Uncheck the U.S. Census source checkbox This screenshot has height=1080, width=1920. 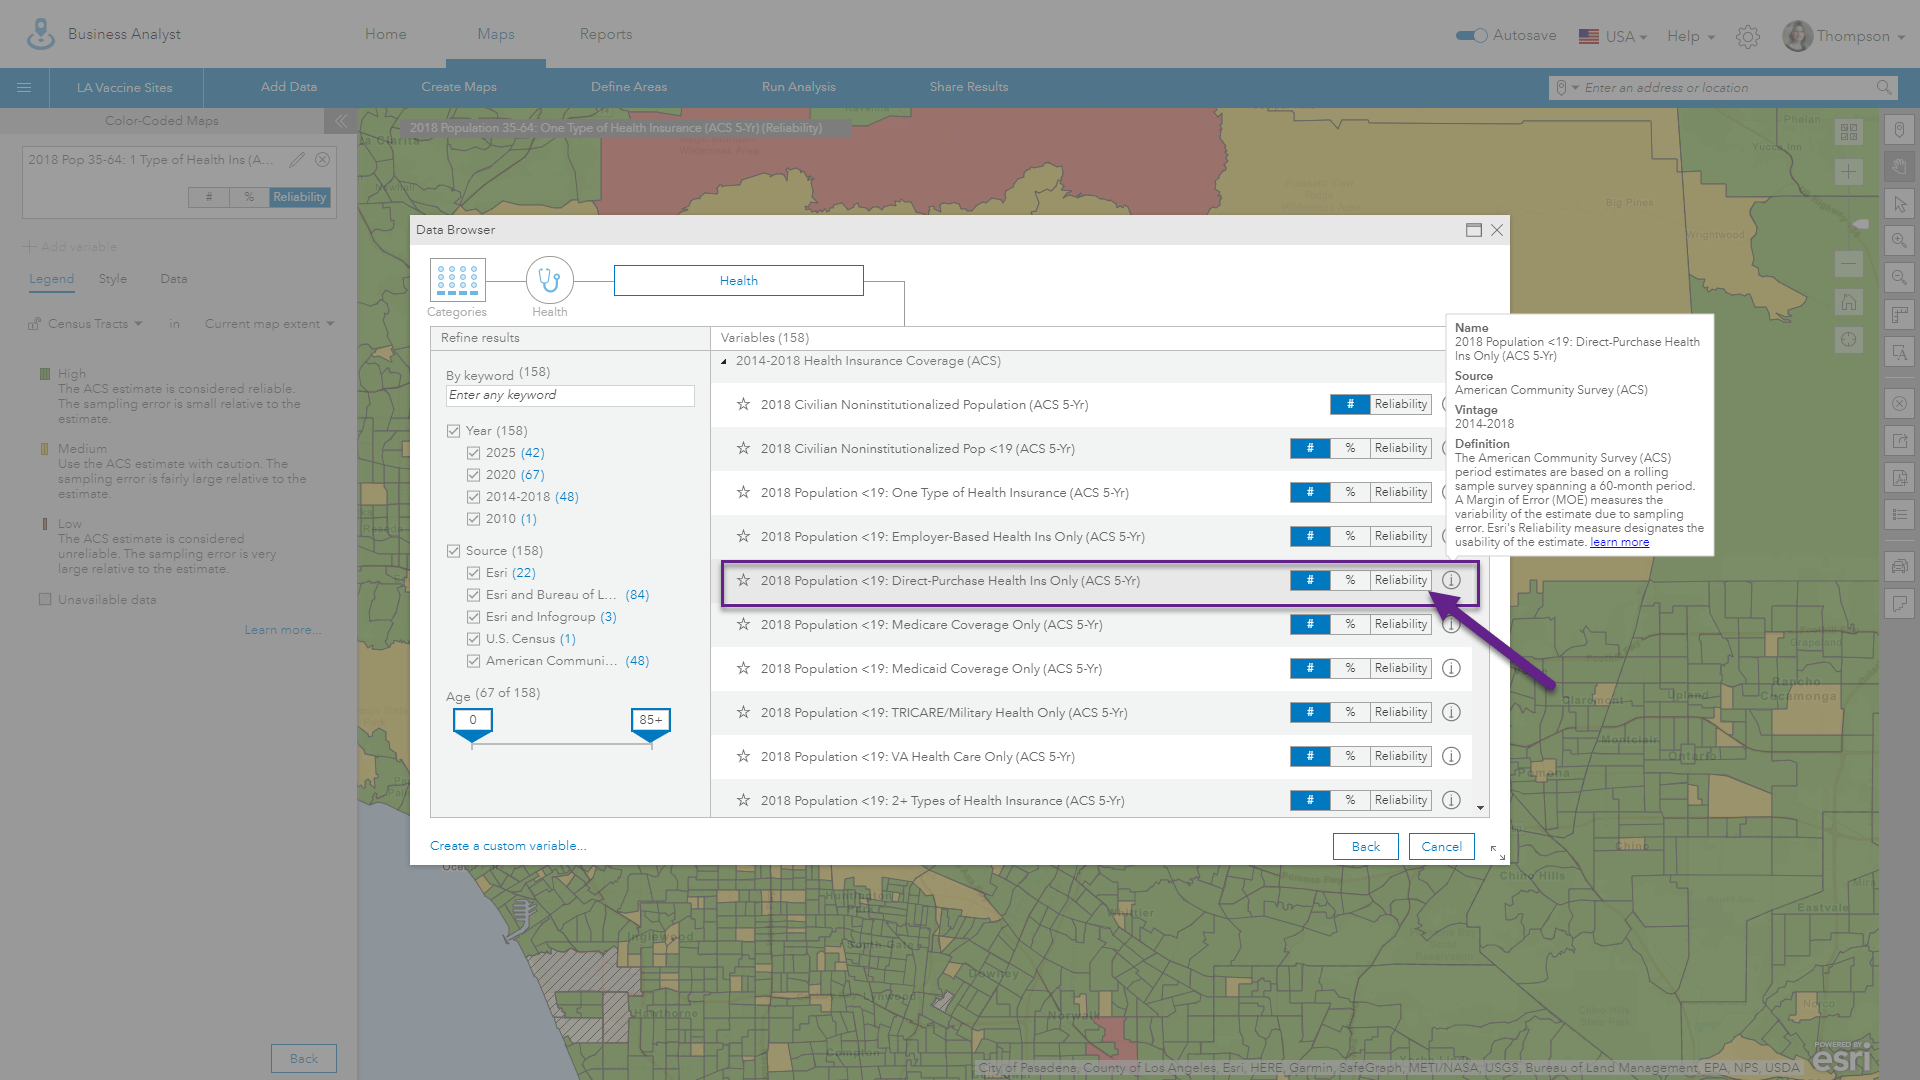[473, 639]
